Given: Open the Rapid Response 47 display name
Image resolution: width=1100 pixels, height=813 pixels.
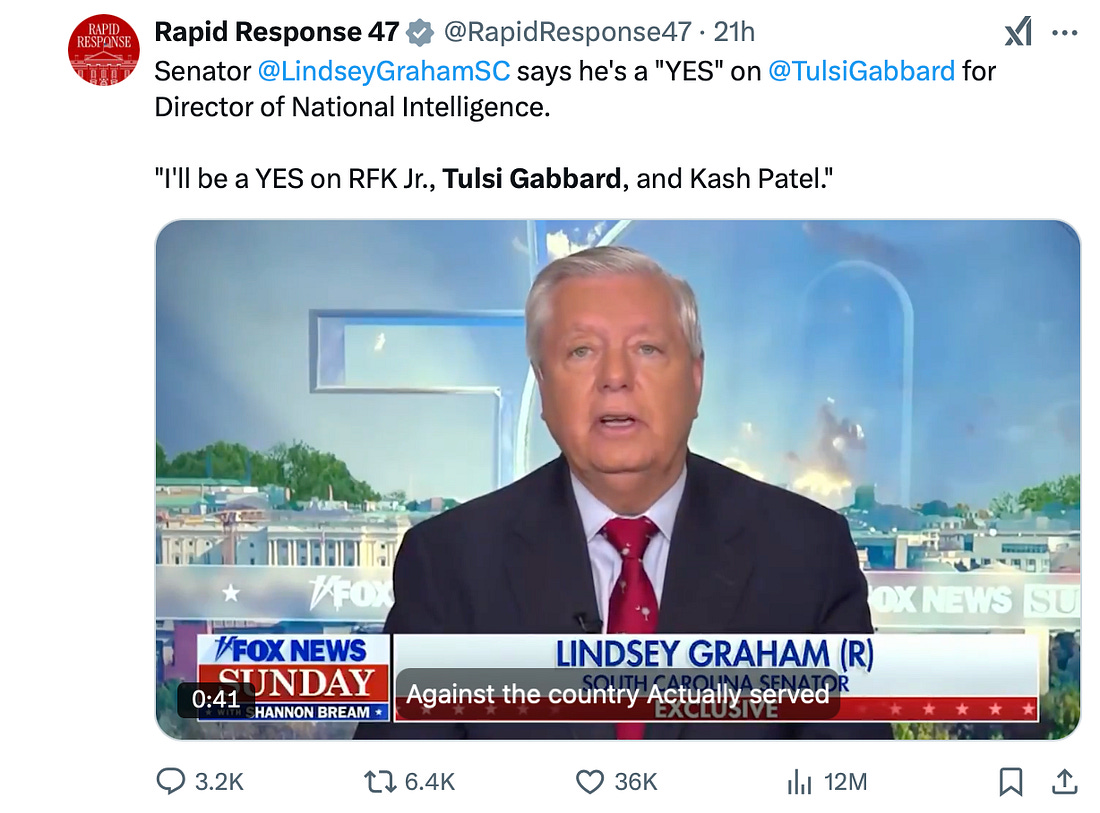Looking at the screenshot, I should pos(277,32).
